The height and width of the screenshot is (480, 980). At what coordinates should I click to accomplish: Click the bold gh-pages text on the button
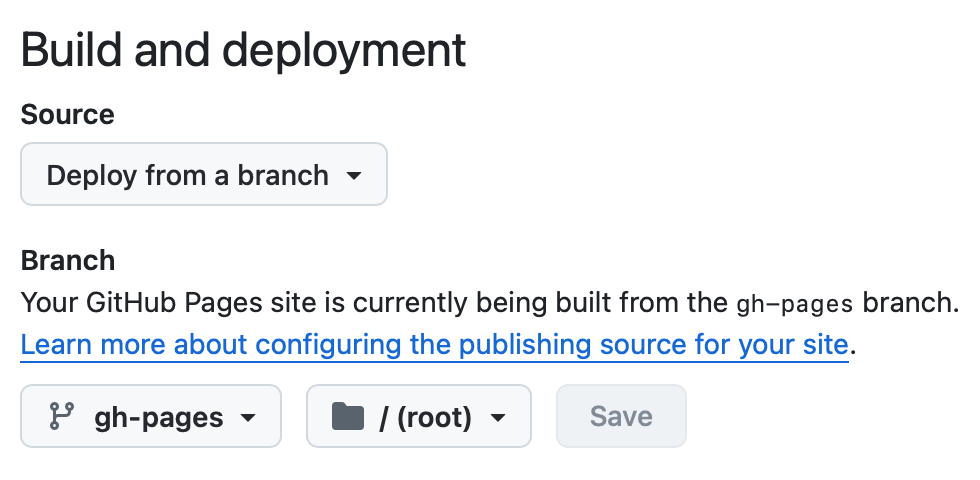point(158,417)
